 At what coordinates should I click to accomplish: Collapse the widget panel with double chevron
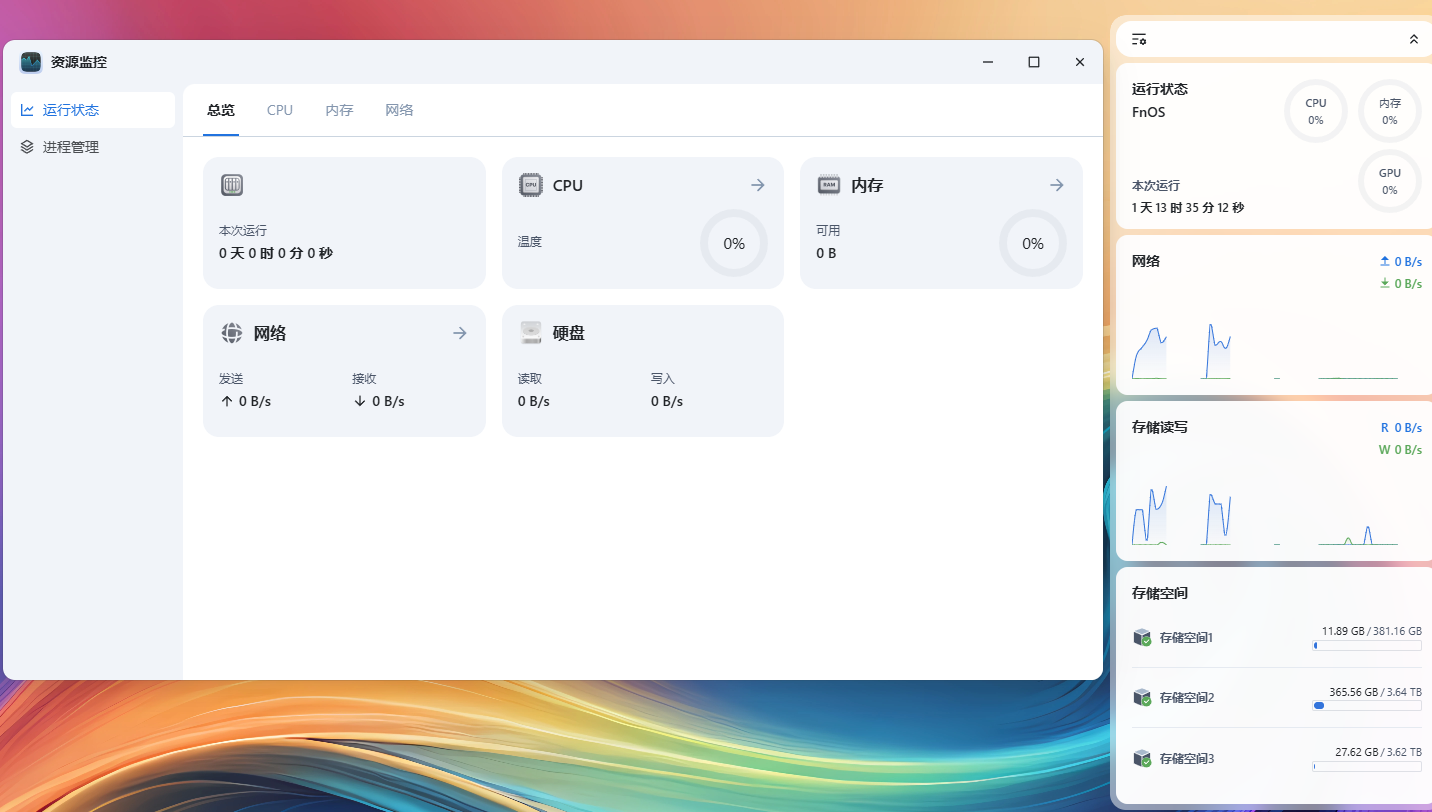click(1413, 39)
